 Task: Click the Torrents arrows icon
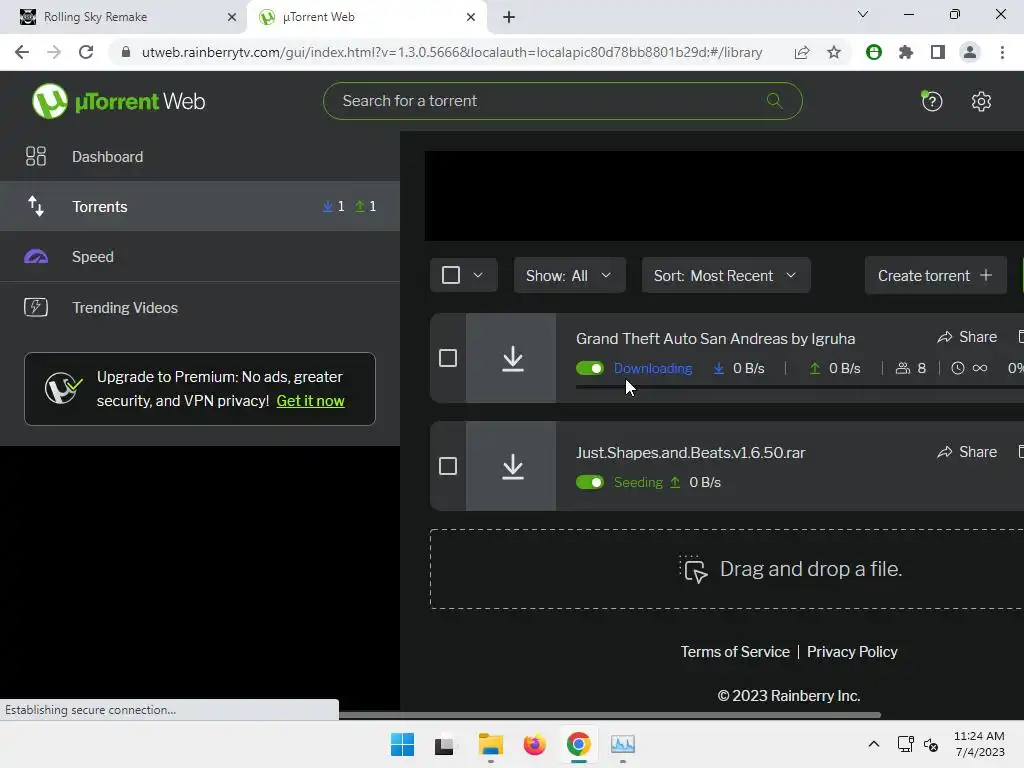(x=36, y=206)
